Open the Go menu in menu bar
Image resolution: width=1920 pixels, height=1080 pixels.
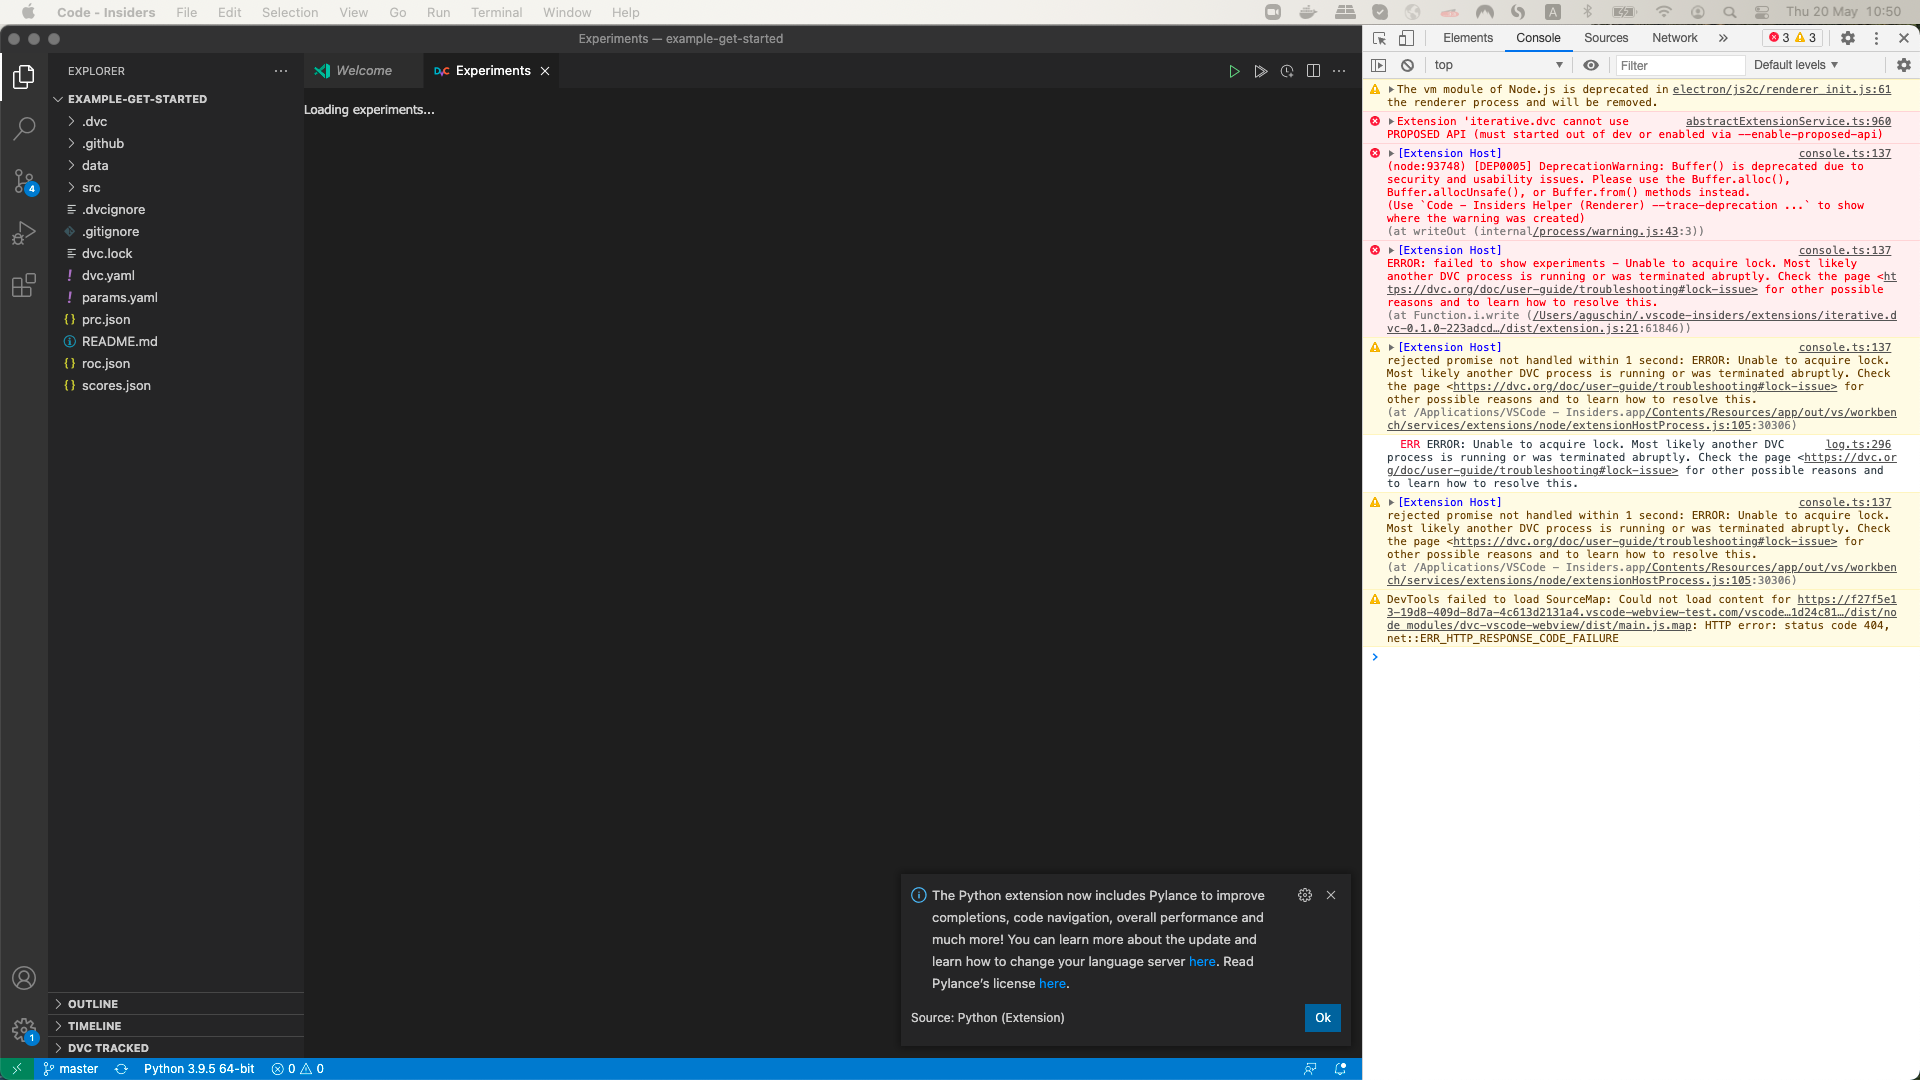coord(398,12)
